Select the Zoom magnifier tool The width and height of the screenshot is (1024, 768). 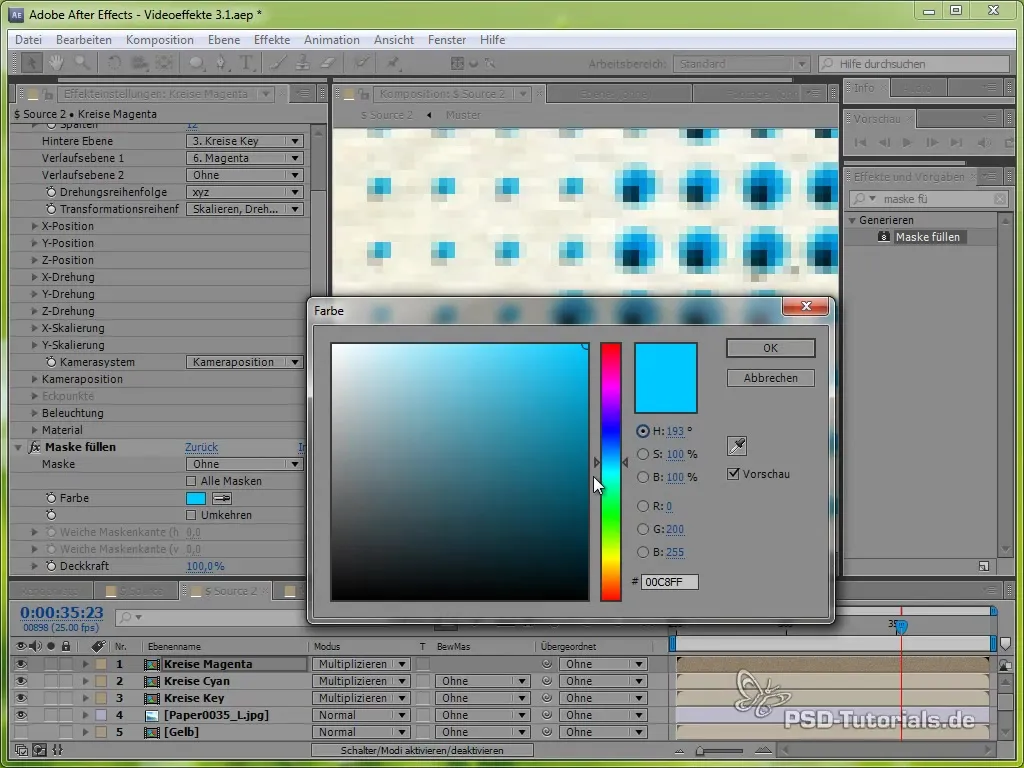click(82, 63)
